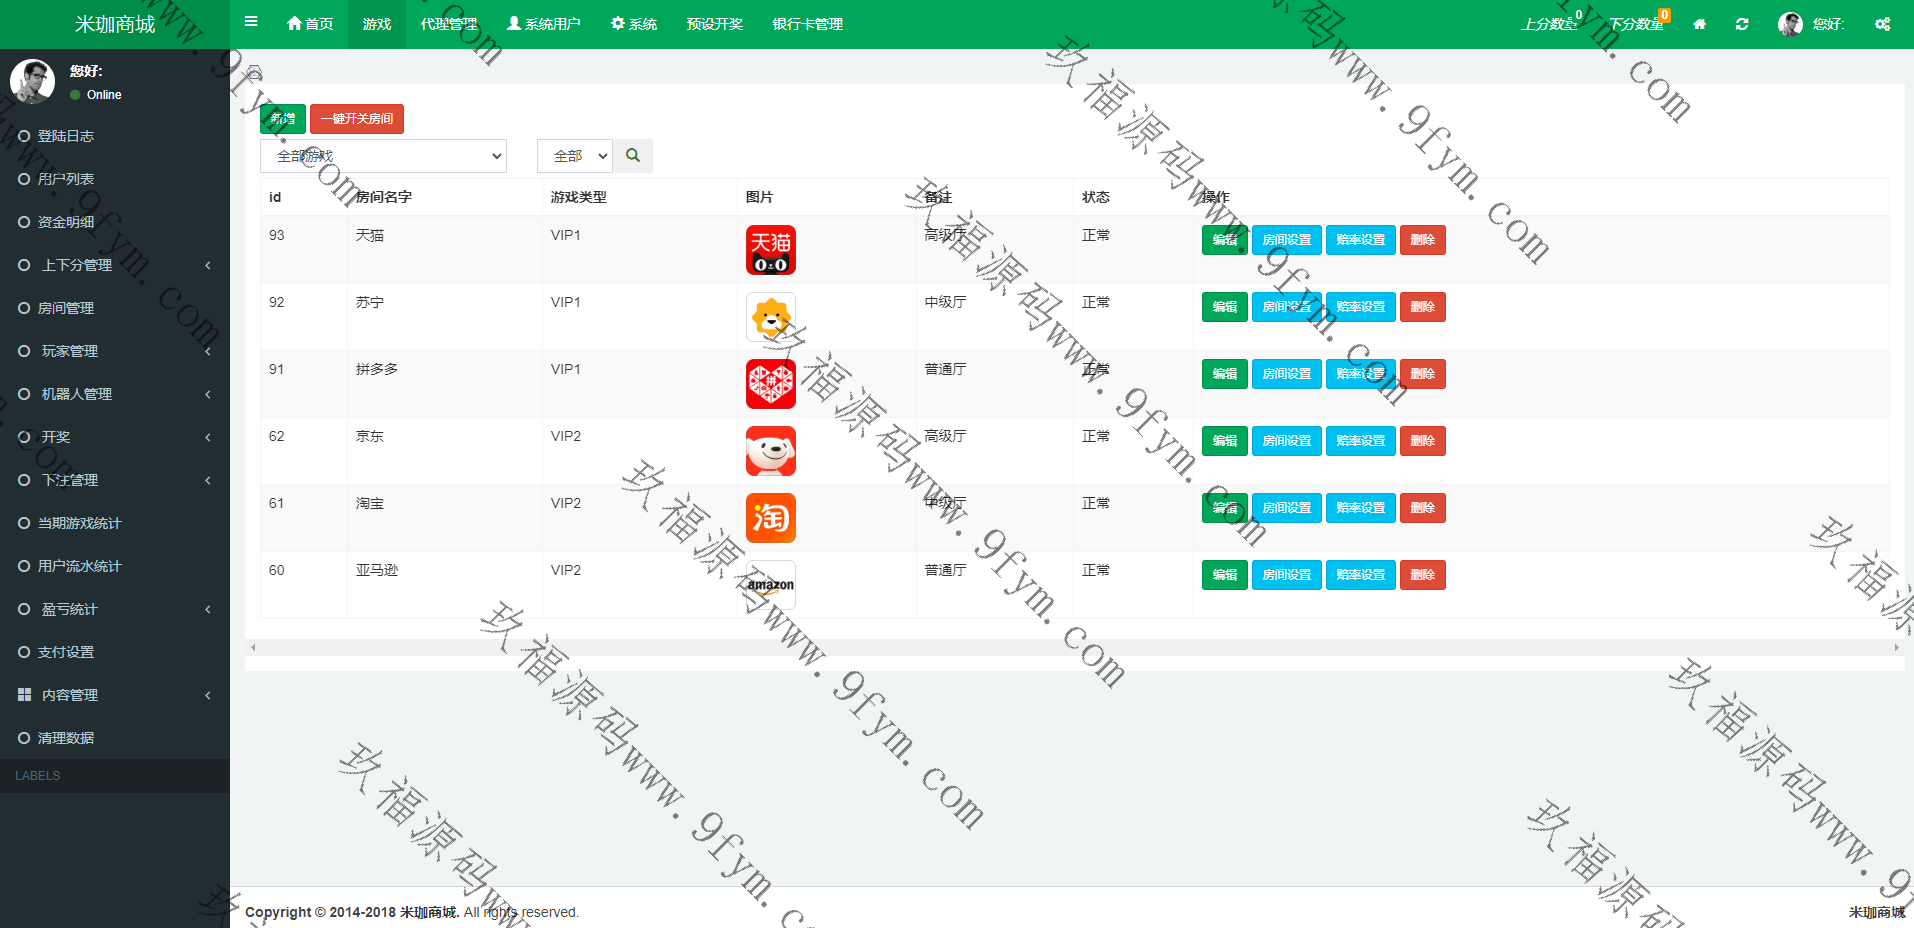Click the Tmall room image thumbnail
This screenshot has height=928, width=1914.
(x=770, y=250)
